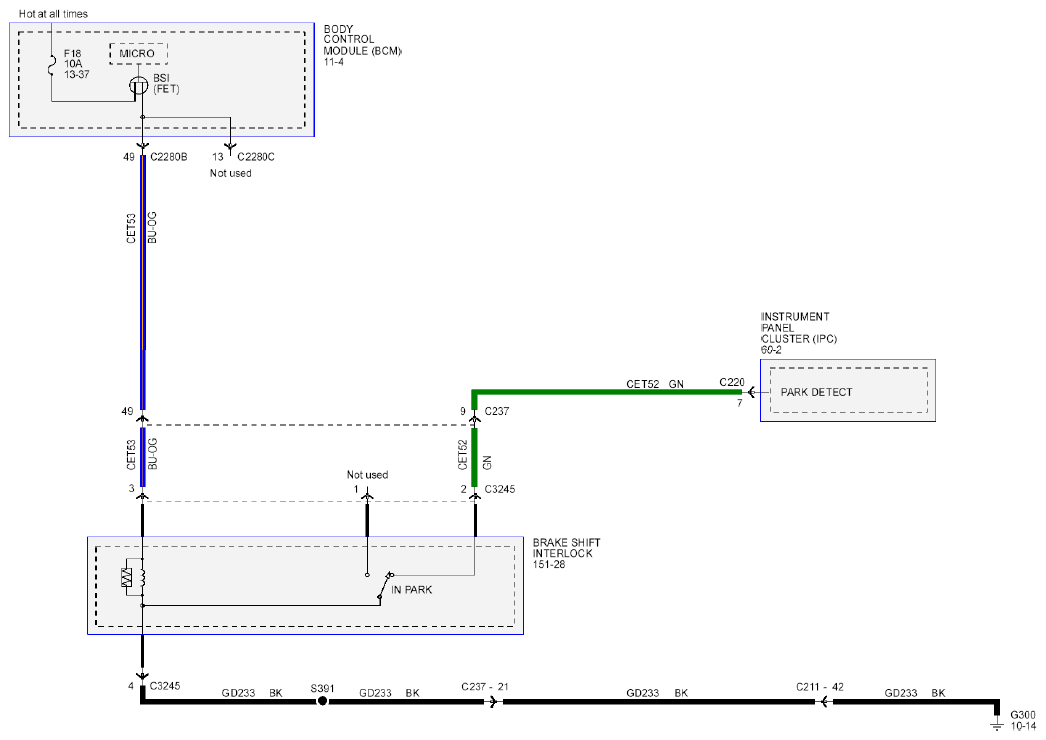1046x740 pixels.
Task: Click 'GD233 BK' label right of C211-42
Action: (x=915, y=693)
